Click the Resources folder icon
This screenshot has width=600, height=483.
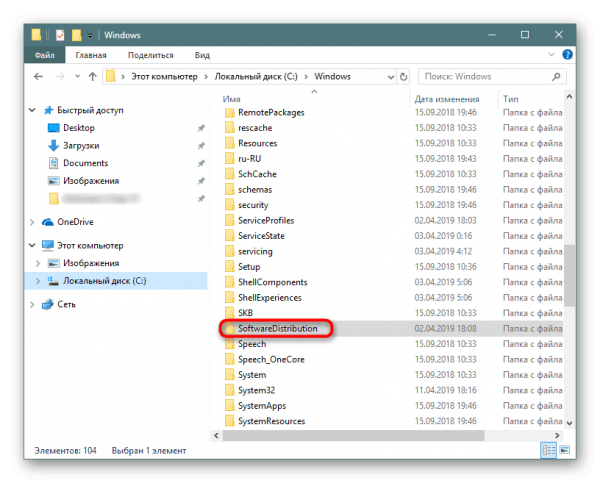click(x=230, y=144)
